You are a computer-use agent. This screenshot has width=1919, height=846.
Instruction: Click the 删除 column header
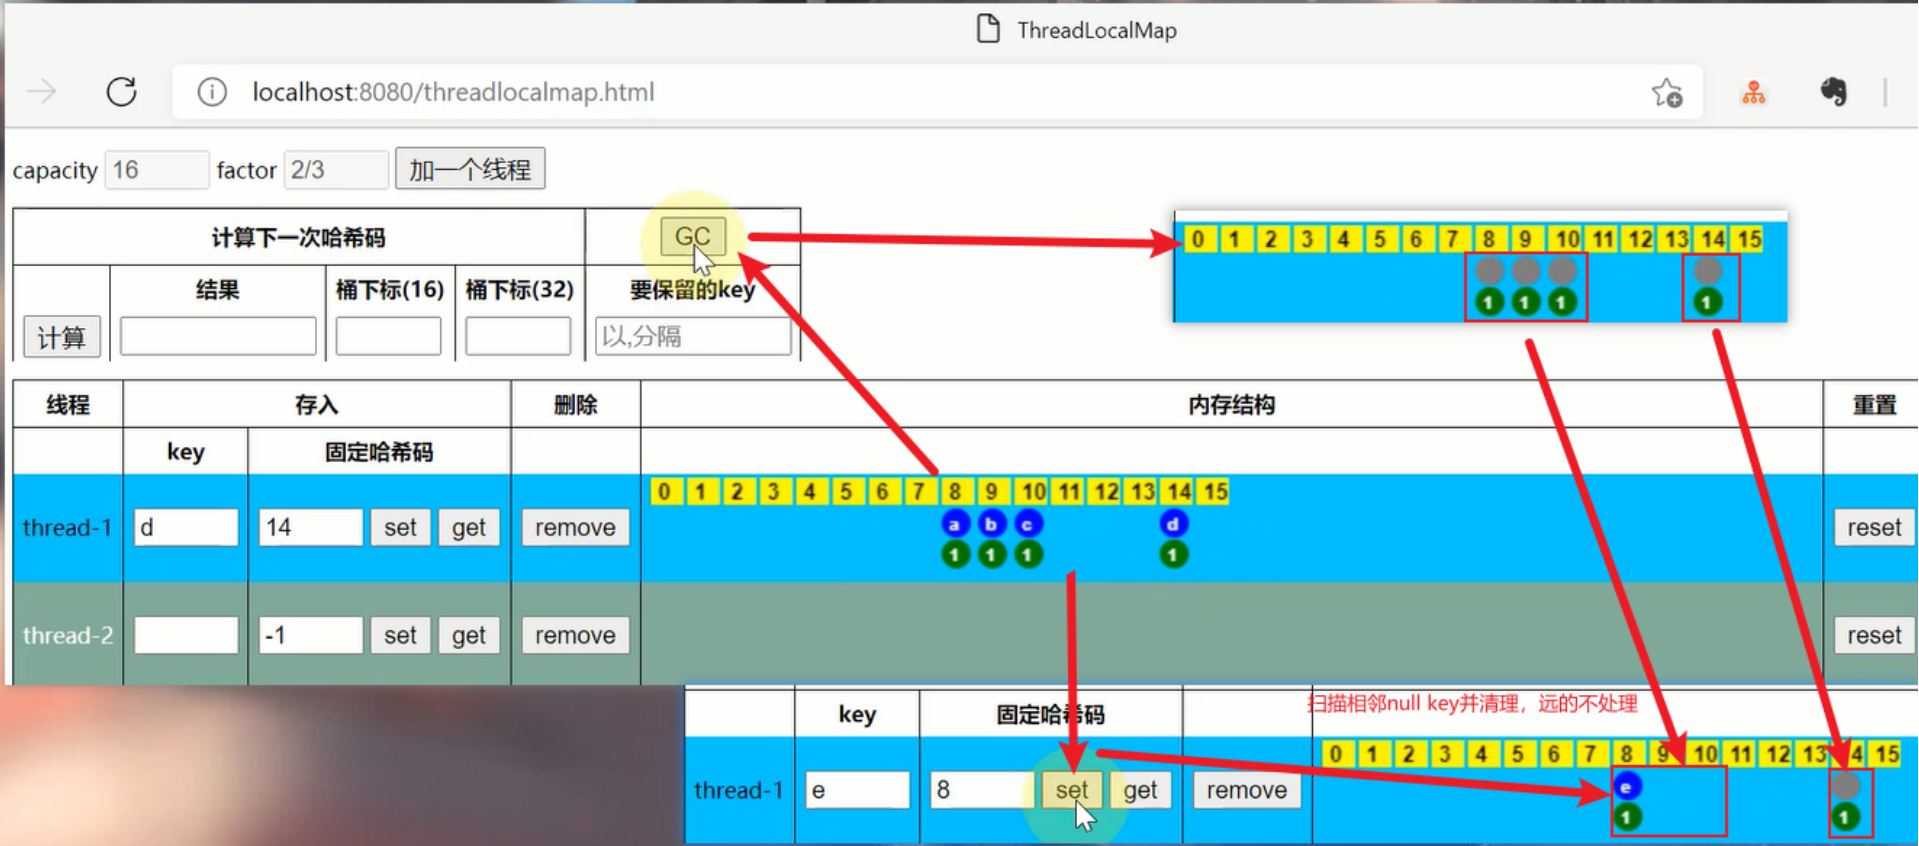point(575,405)
